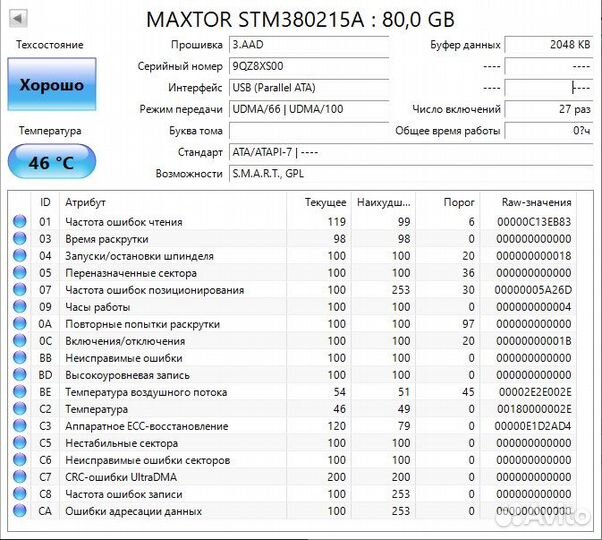Select the Переназначенные сектора row
602x540 pixels.
292,272
